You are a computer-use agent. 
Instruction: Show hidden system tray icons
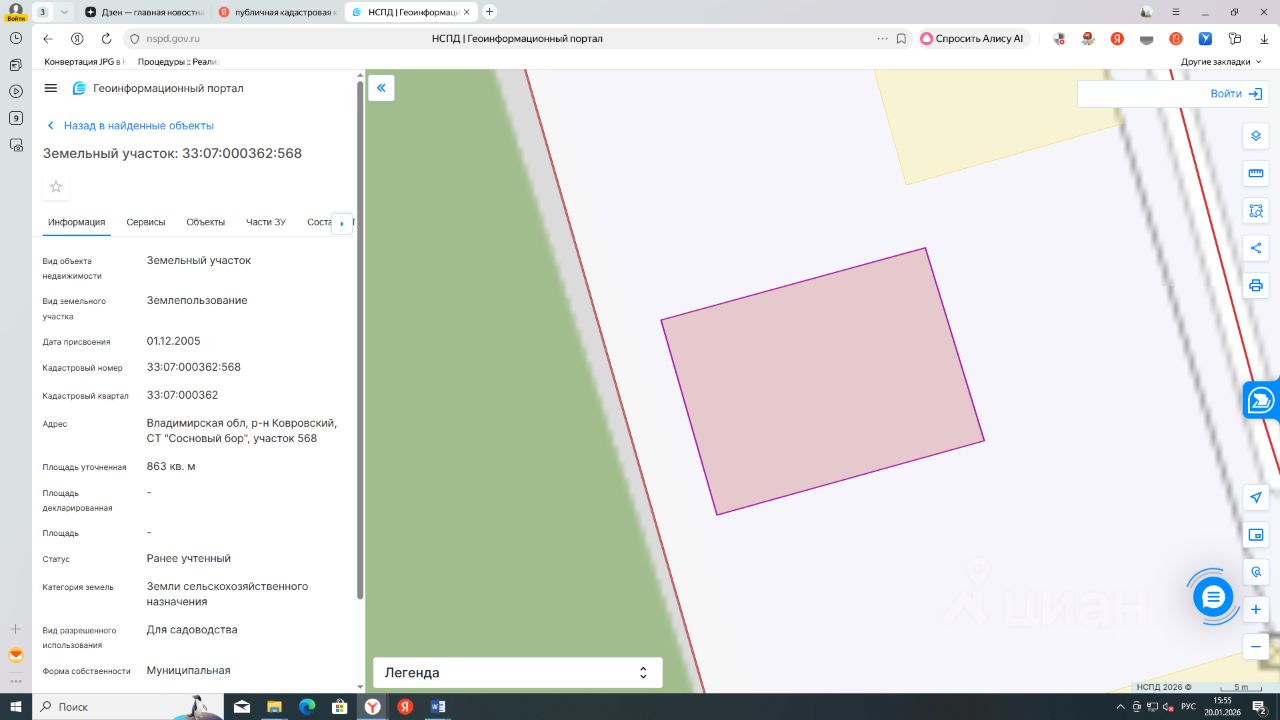coord(1120,706)
